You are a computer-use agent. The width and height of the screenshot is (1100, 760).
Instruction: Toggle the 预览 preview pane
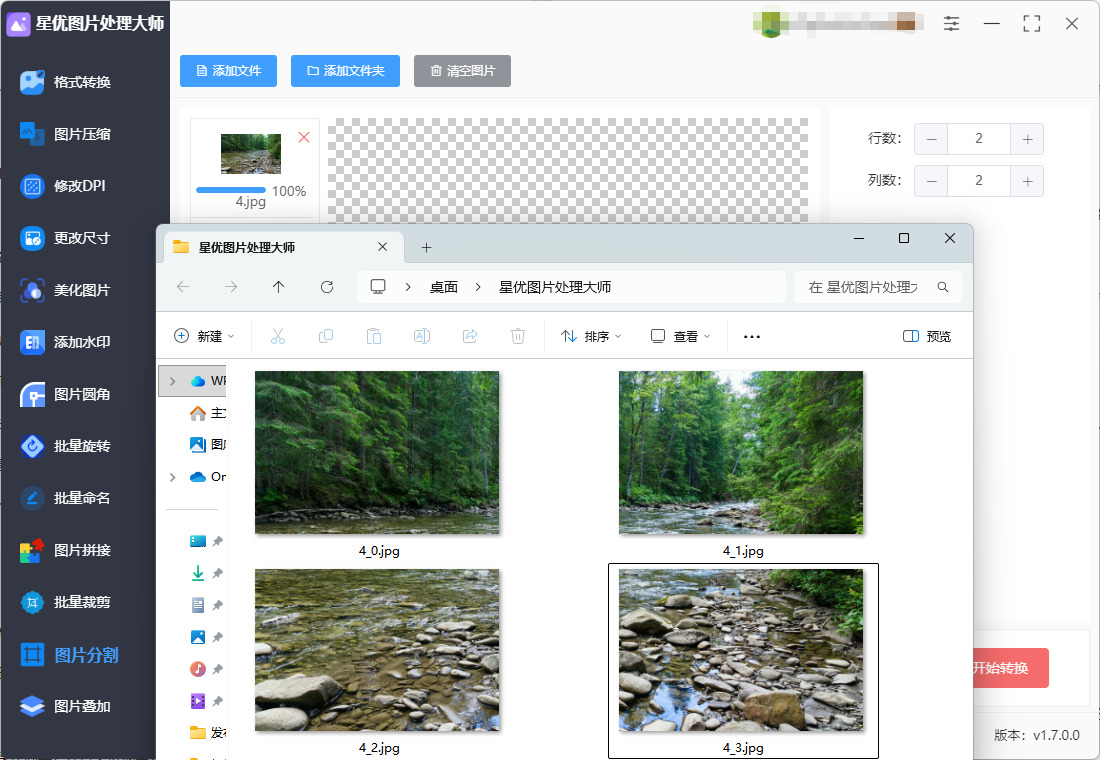coord(927,337)
